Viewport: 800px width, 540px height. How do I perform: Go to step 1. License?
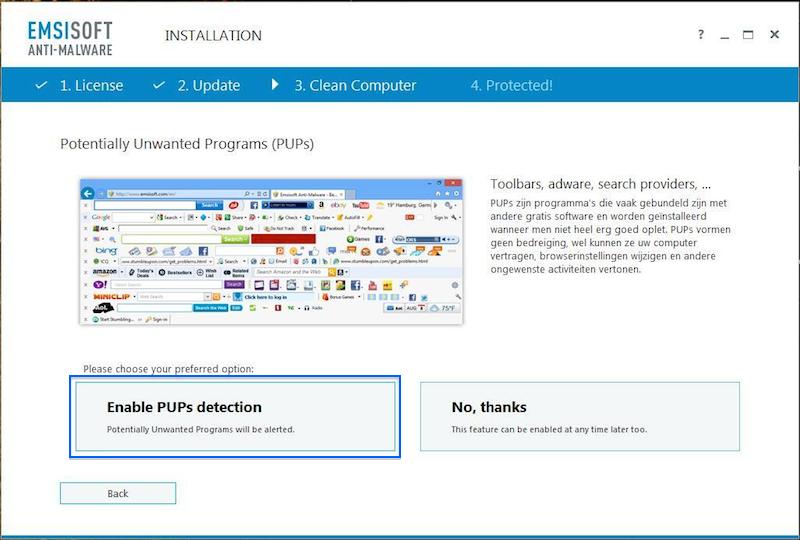(x=91, y=85)
